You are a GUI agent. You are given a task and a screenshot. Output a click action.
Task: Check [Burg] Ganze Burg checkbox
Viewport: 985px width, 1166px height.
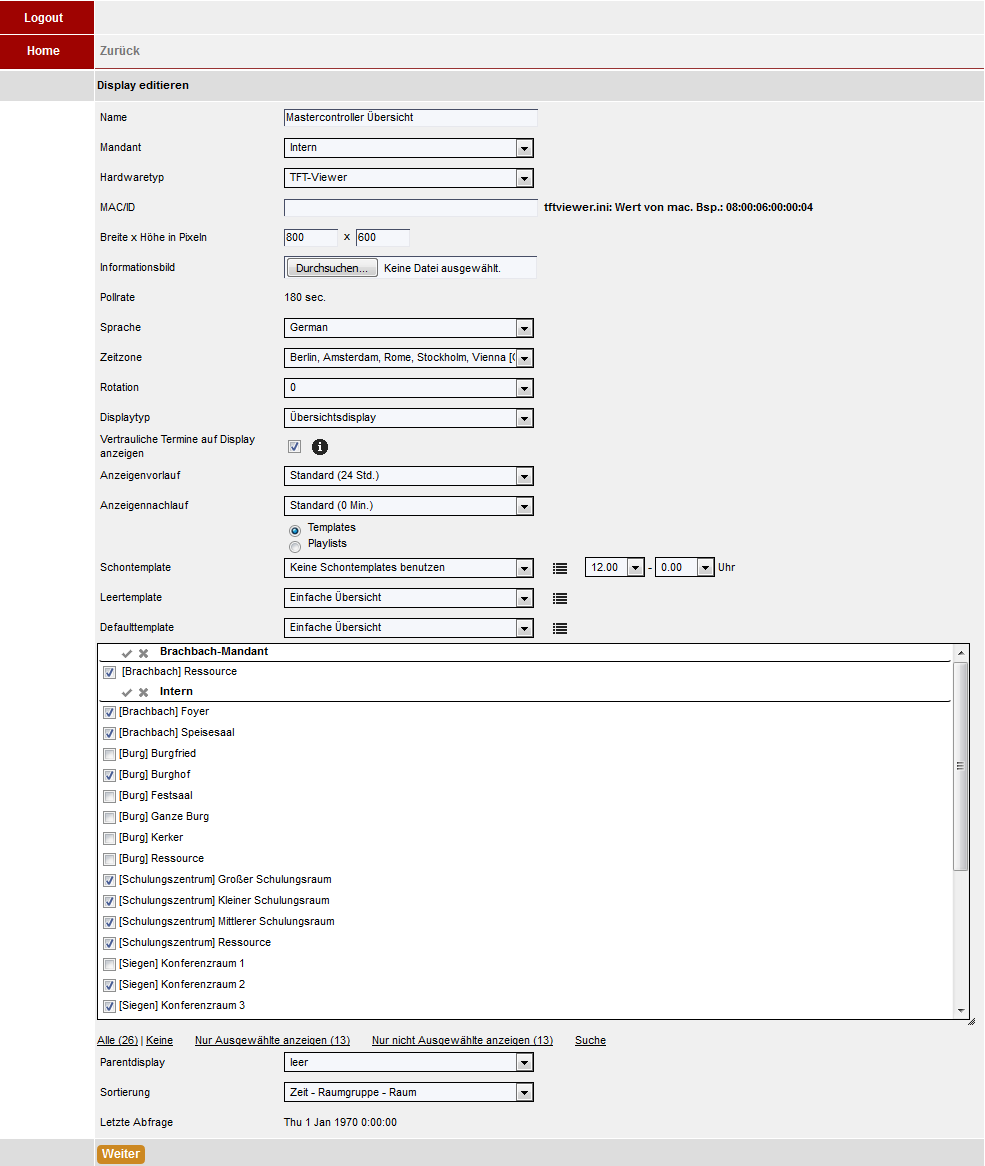(x=109, y=817)
